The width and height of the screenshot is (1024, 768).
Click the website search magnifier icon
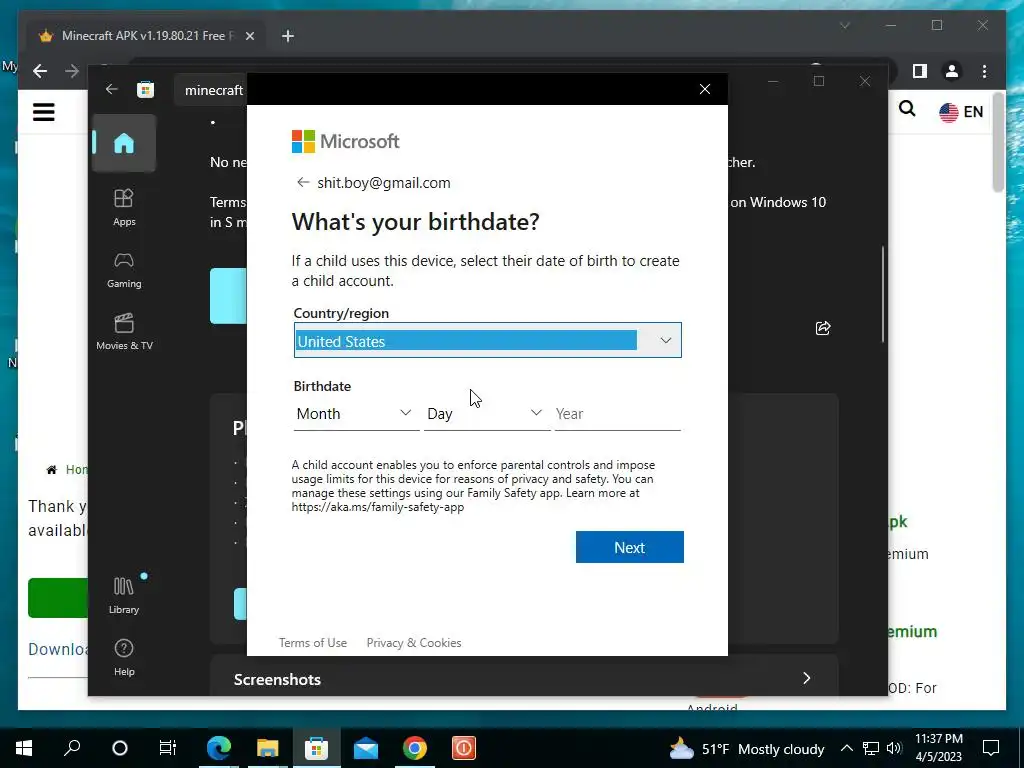coord(907,109)
